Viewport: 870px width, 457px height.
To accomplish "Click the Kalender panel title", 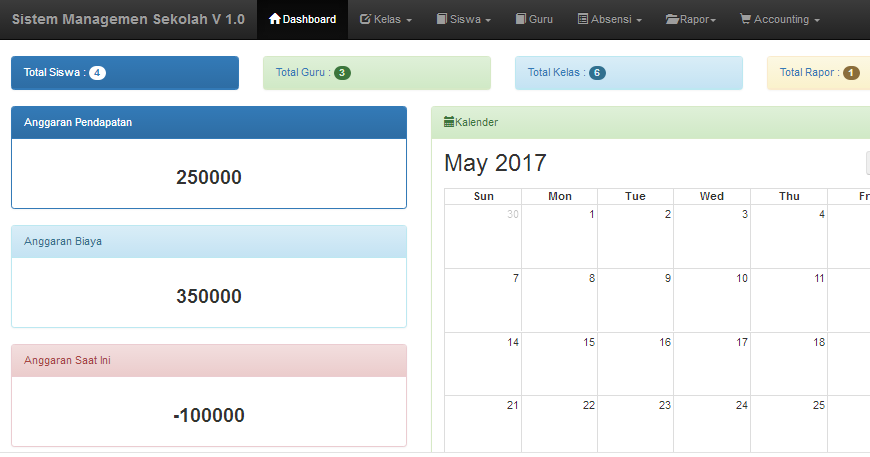I will 476,122.
